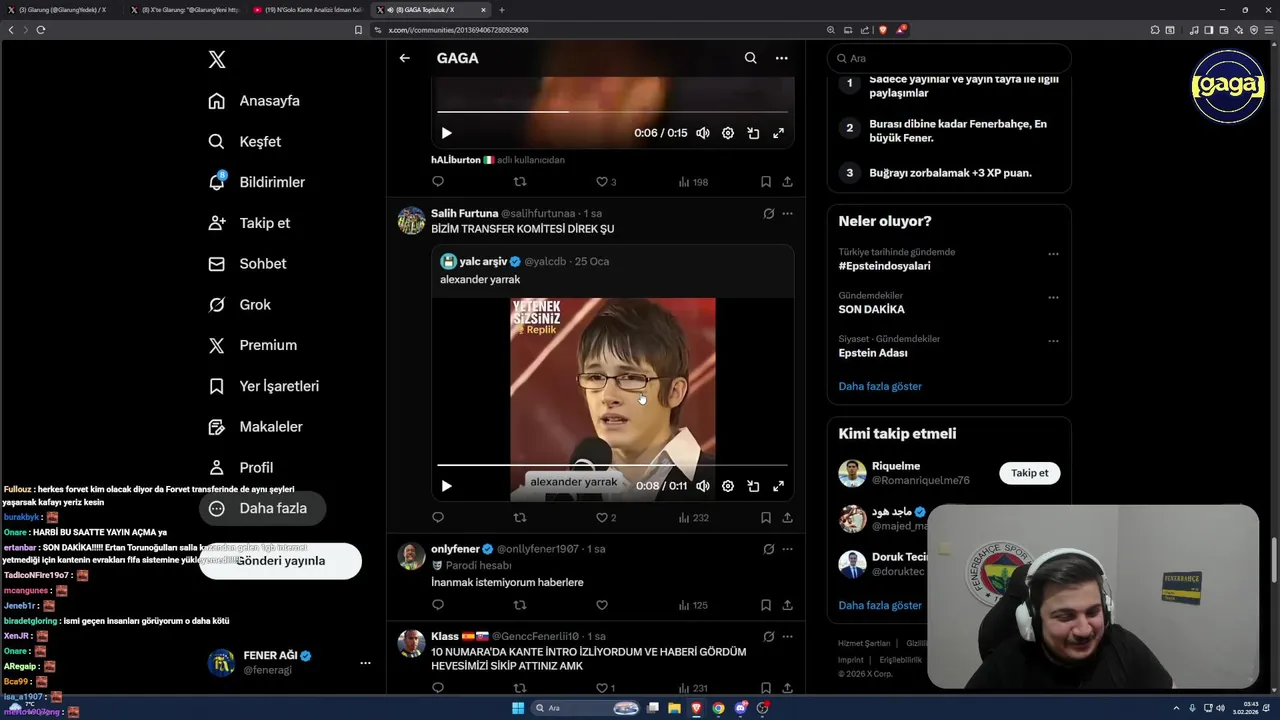Screen dimensions: 1280x720
Task: Open top video settings gear
Action: (728, 133)
